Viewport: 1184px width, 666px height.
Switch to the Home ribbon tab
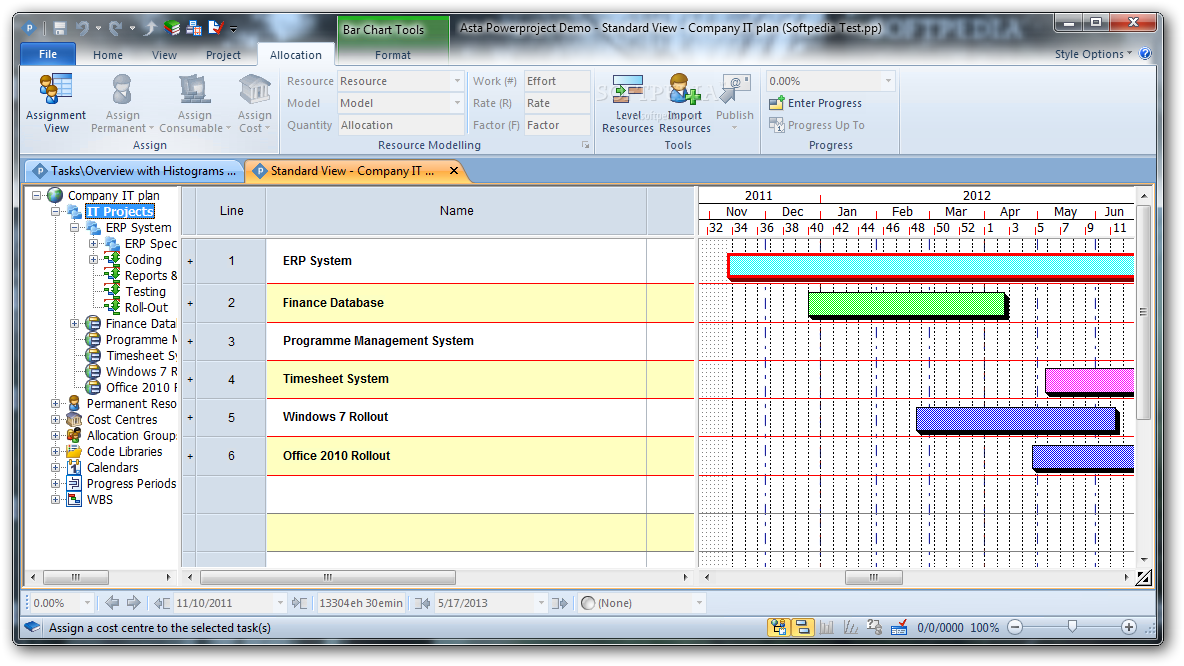108,55
